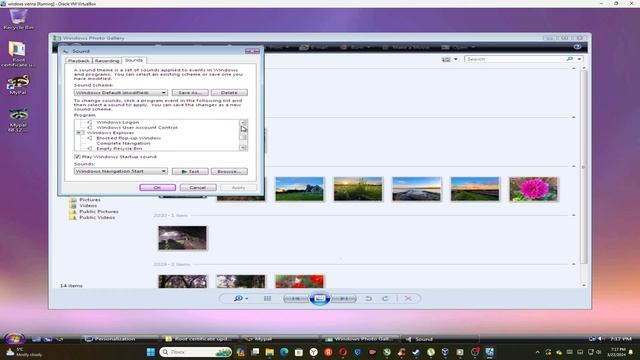This screenshot has height=360, width=640.
Task: Go to previous photo in Photo Gallery
Action: (296, 299)
